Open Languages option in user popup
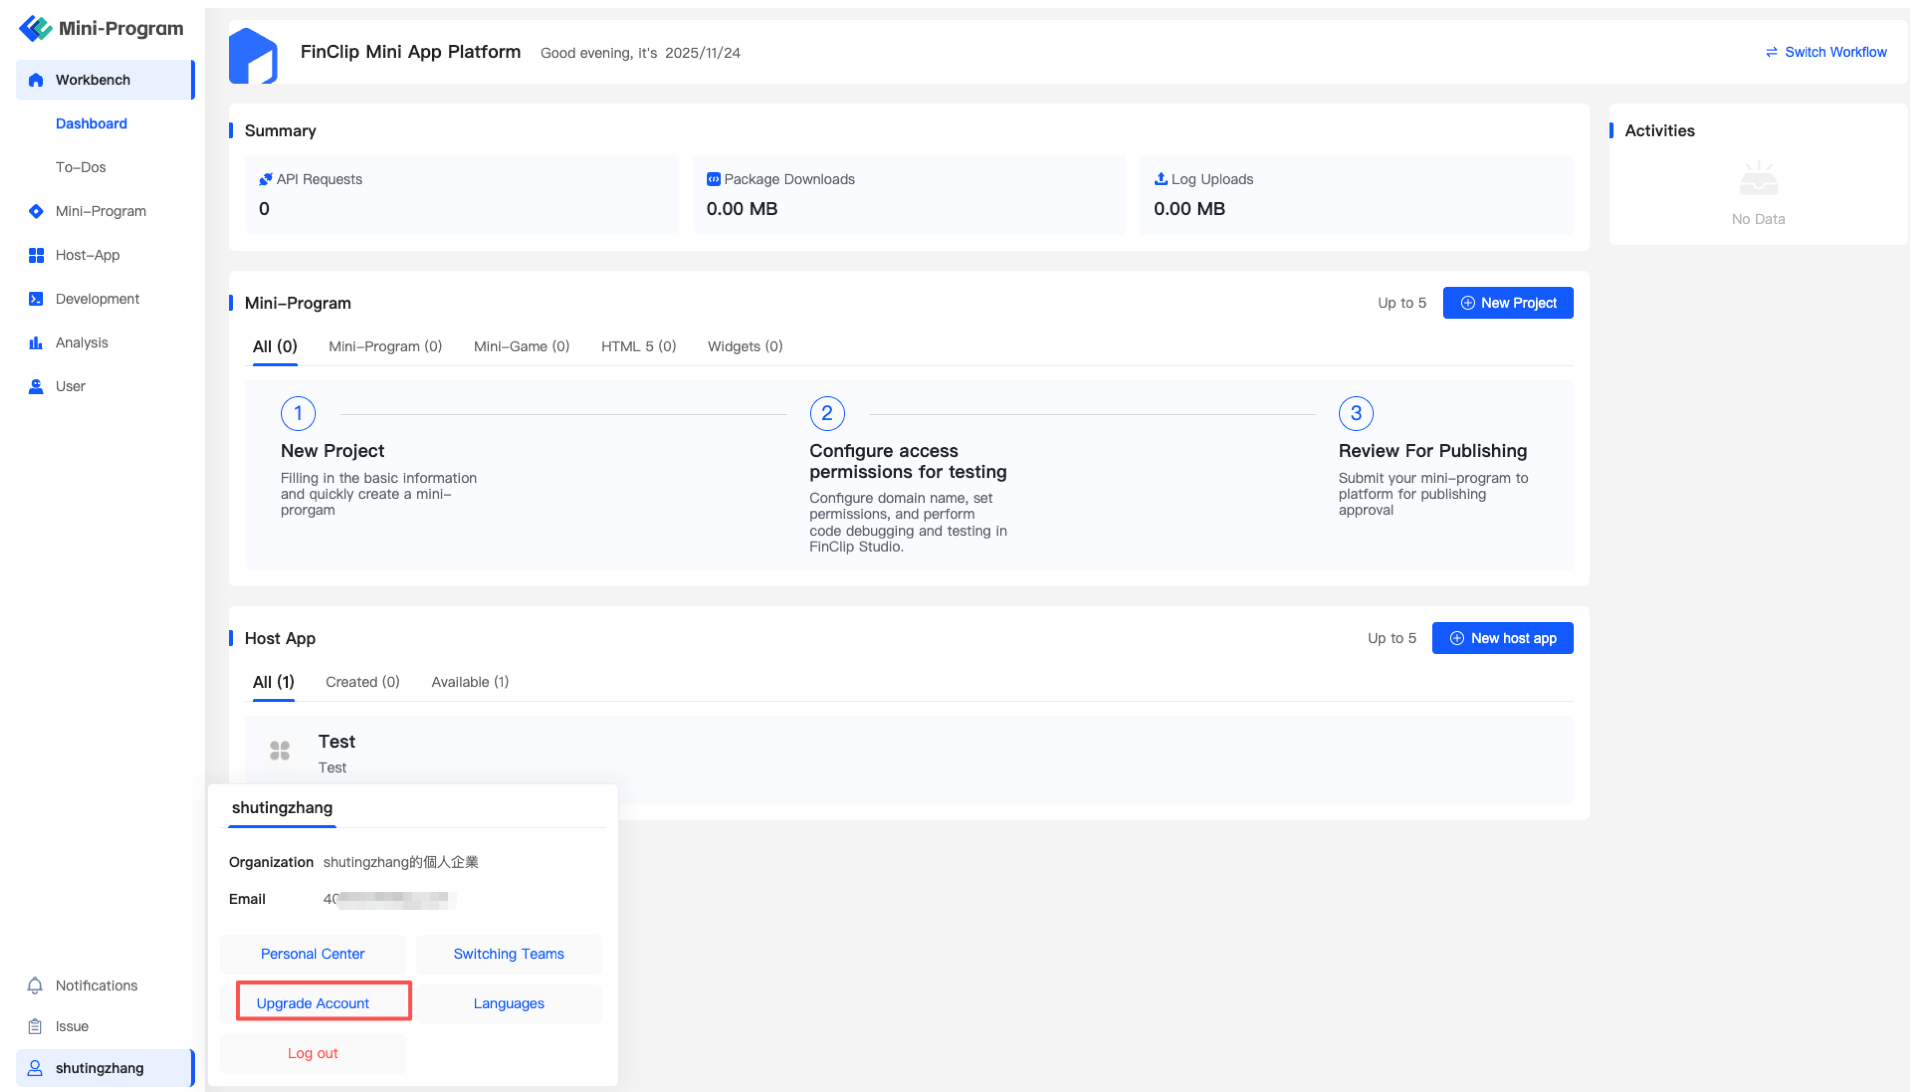 (x=509, y=1004)
